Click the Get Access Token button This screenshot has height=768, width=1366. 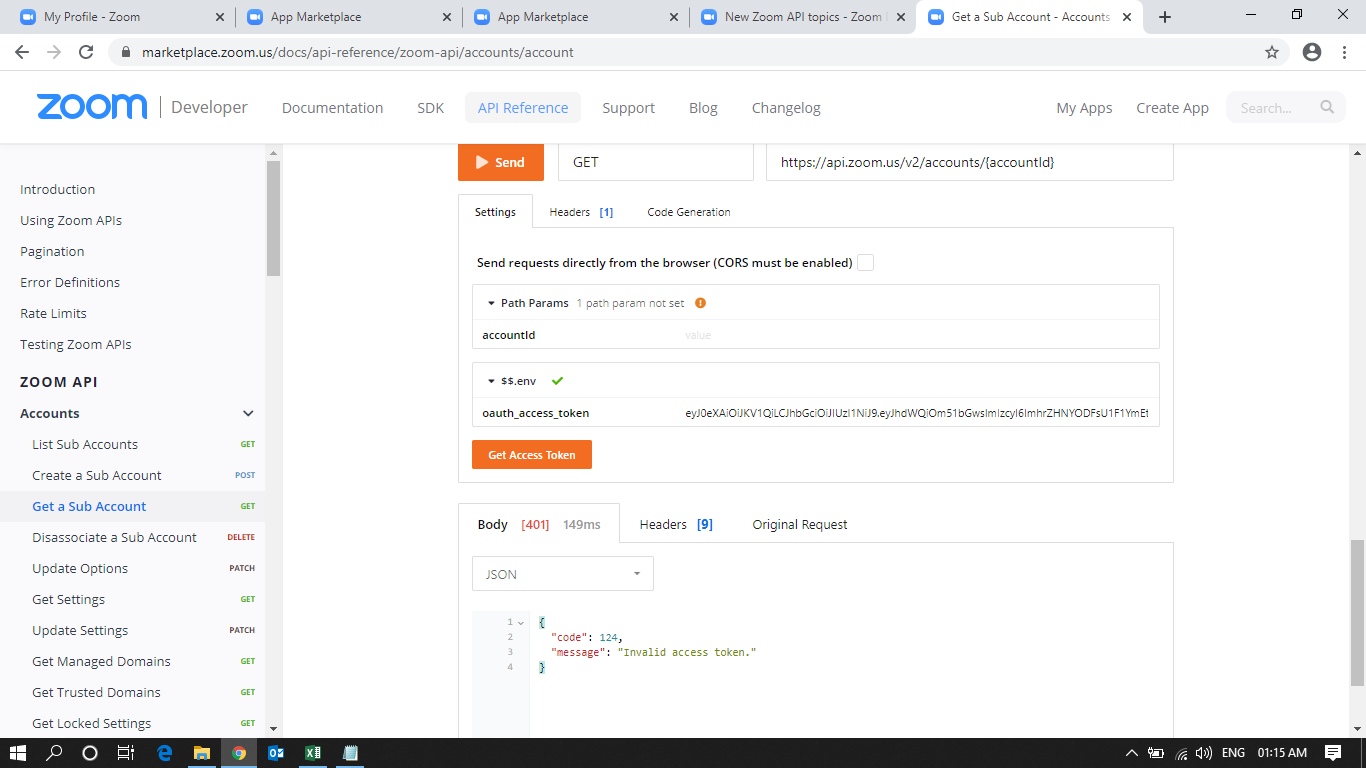coord(532,455)
